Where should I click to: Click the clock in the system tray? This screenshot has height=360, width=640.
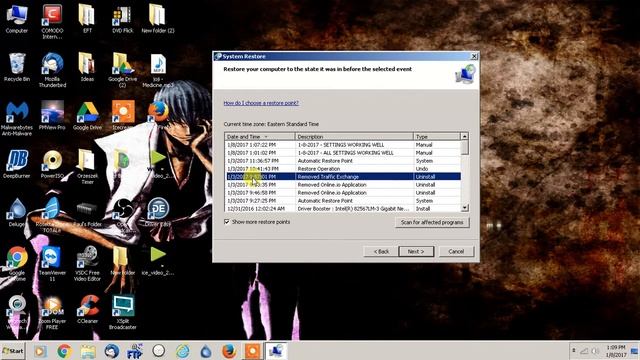point(616,351)
